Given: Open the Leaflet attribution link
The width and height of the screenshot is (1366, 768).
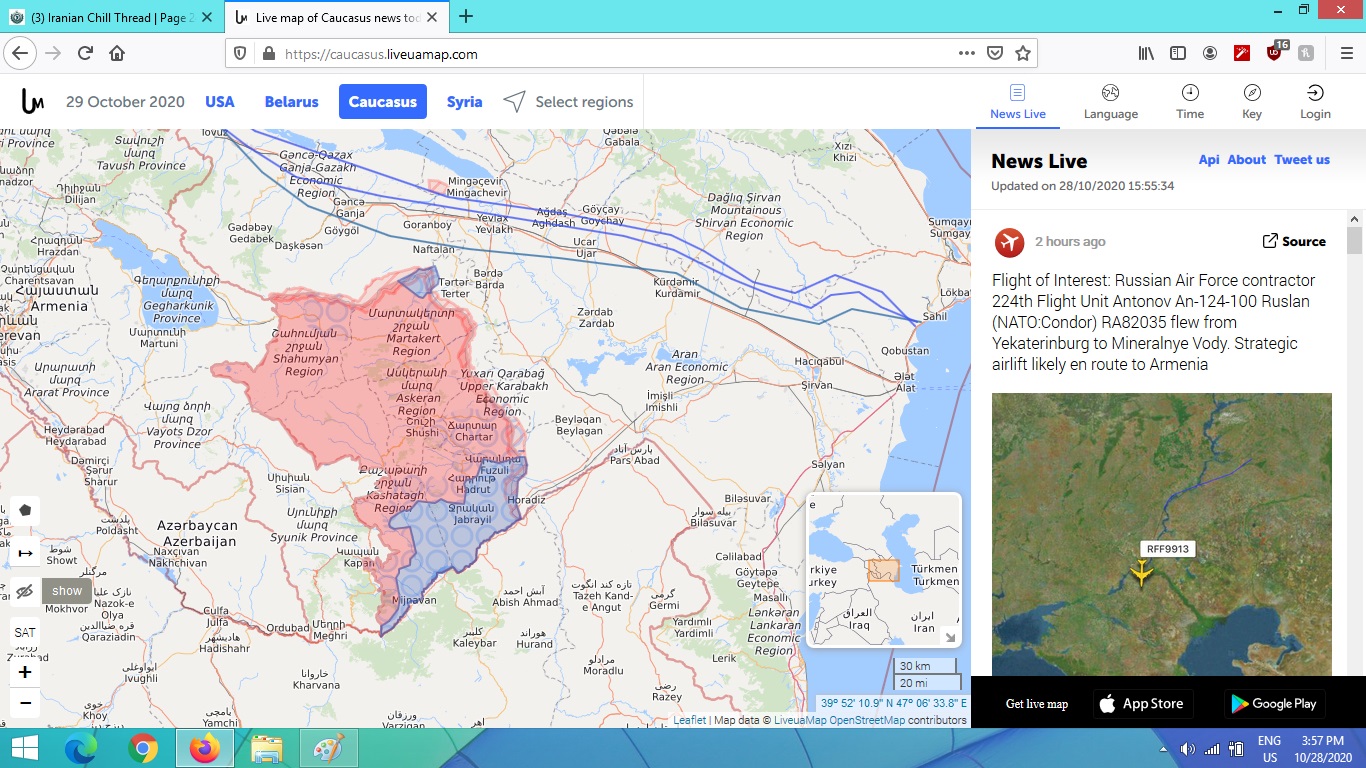Looking at the screenshot, I should point(689,720).
